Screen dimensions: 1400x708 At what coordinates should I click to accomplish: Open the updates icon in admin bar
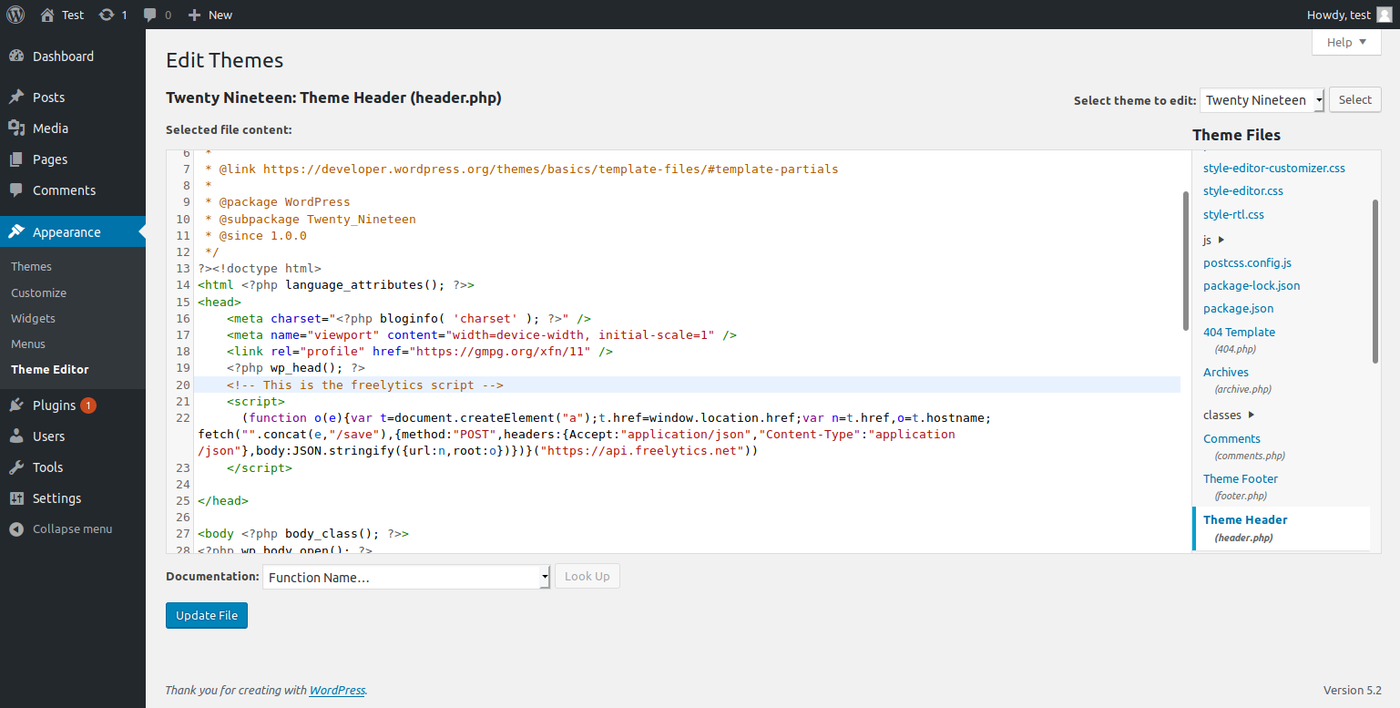click(107, 15)
